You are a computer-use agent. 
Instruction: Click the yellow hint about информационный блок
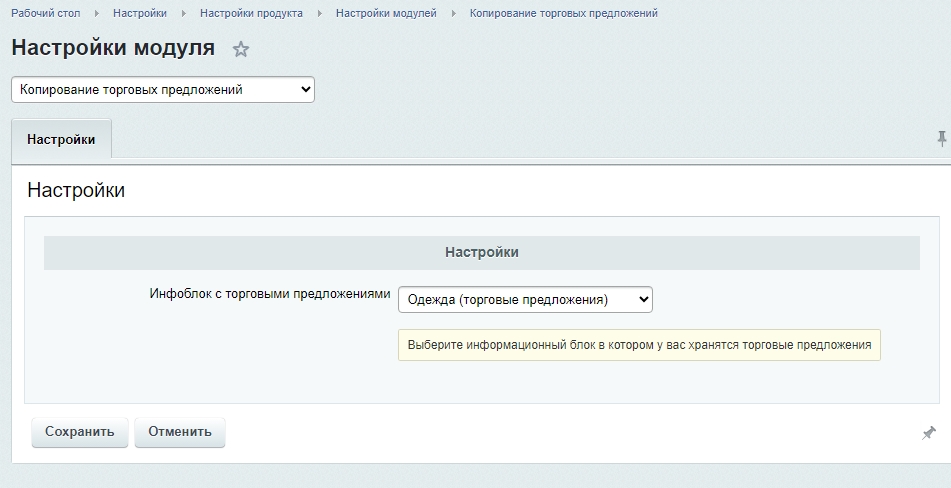point(639,345)
